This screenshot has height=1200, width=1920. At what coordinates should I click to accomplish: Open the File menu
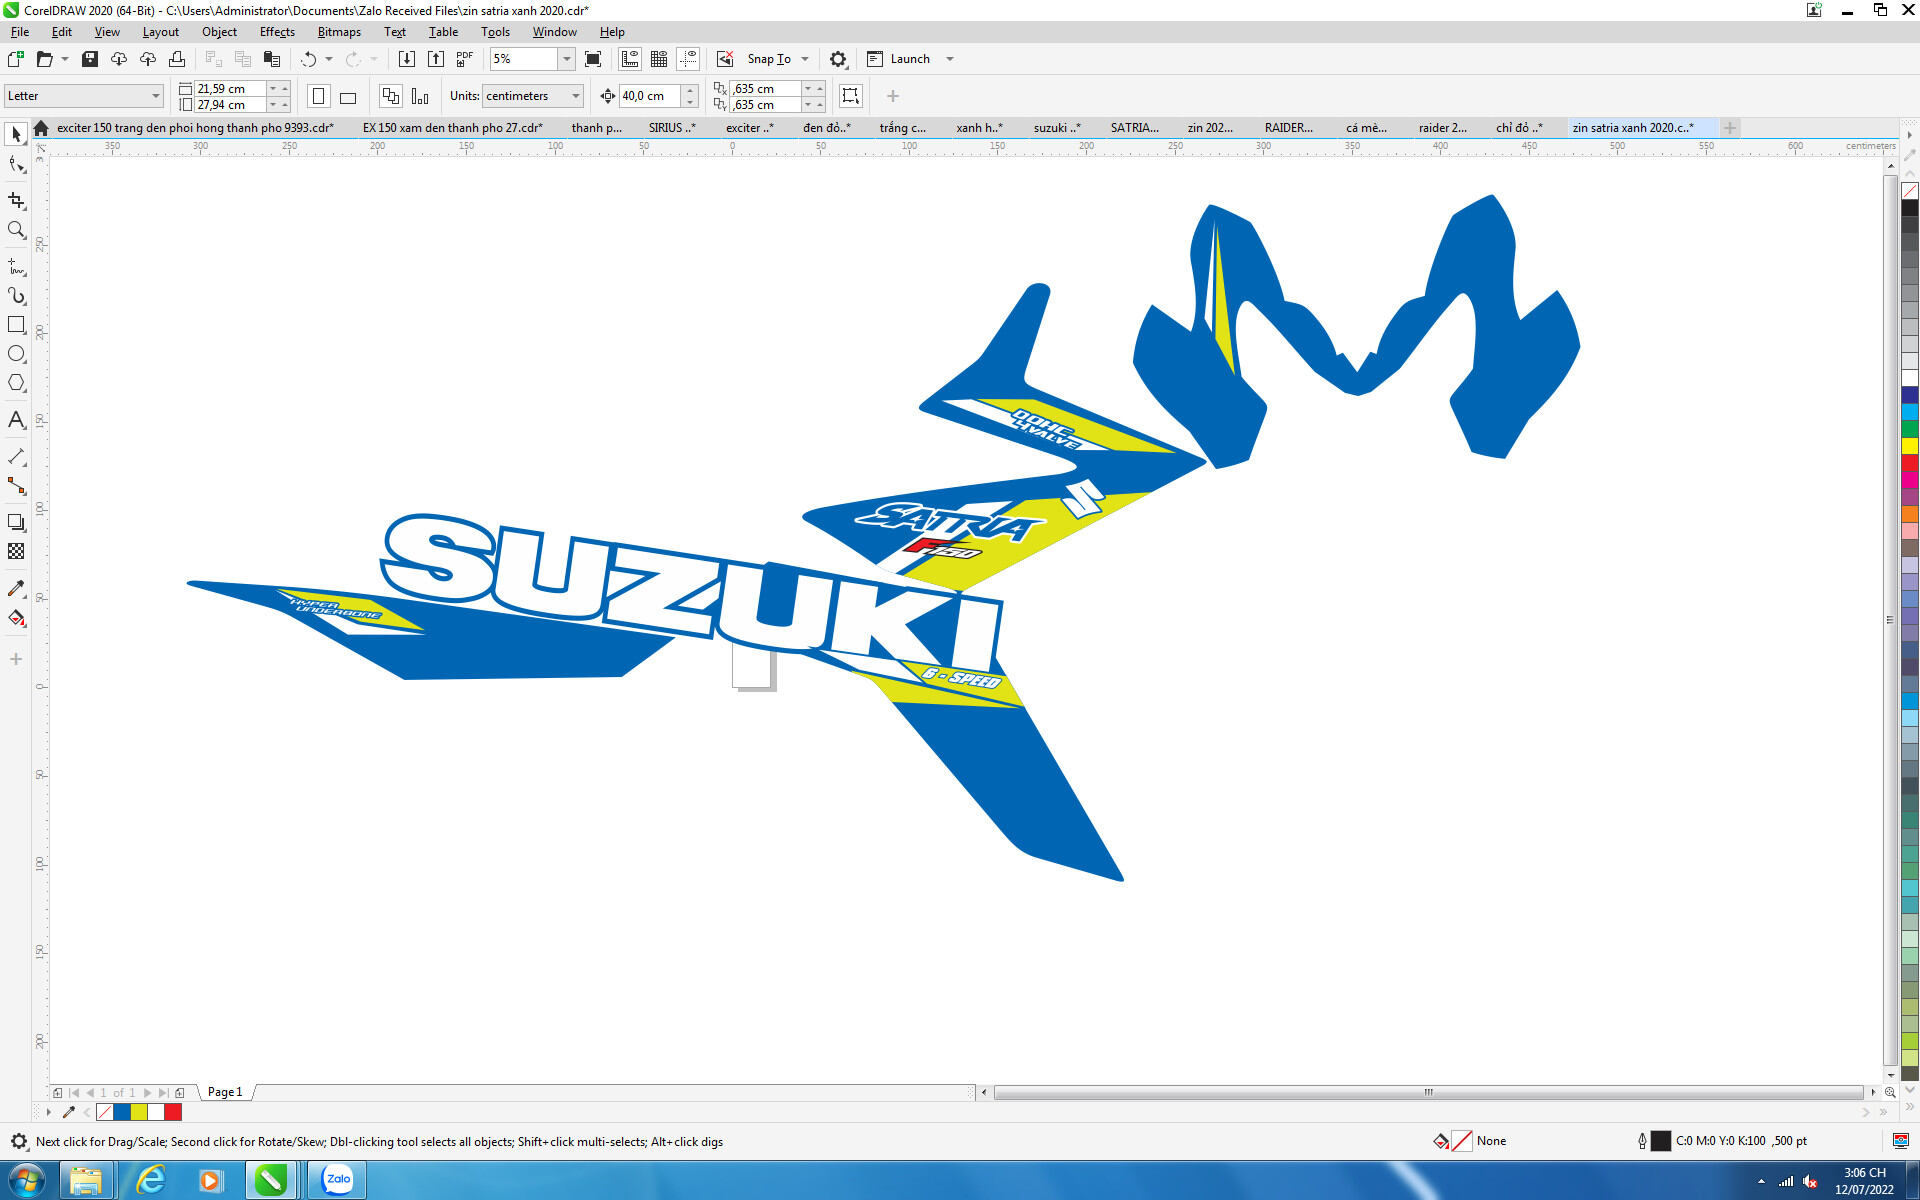coord(20,32)
